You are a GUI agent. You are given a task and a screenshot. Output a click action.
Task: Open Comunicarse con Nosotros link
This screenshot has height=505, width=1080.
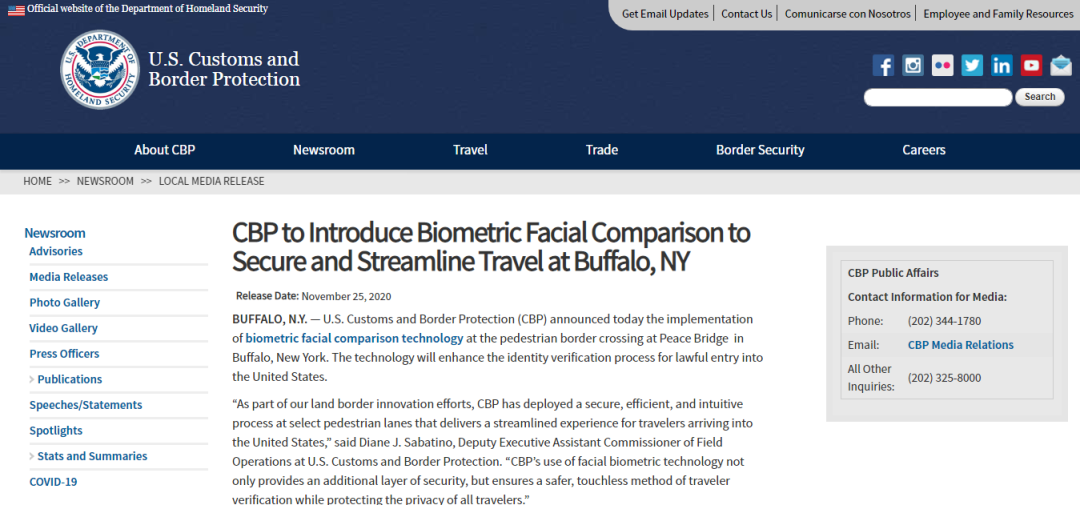(847, 14)
